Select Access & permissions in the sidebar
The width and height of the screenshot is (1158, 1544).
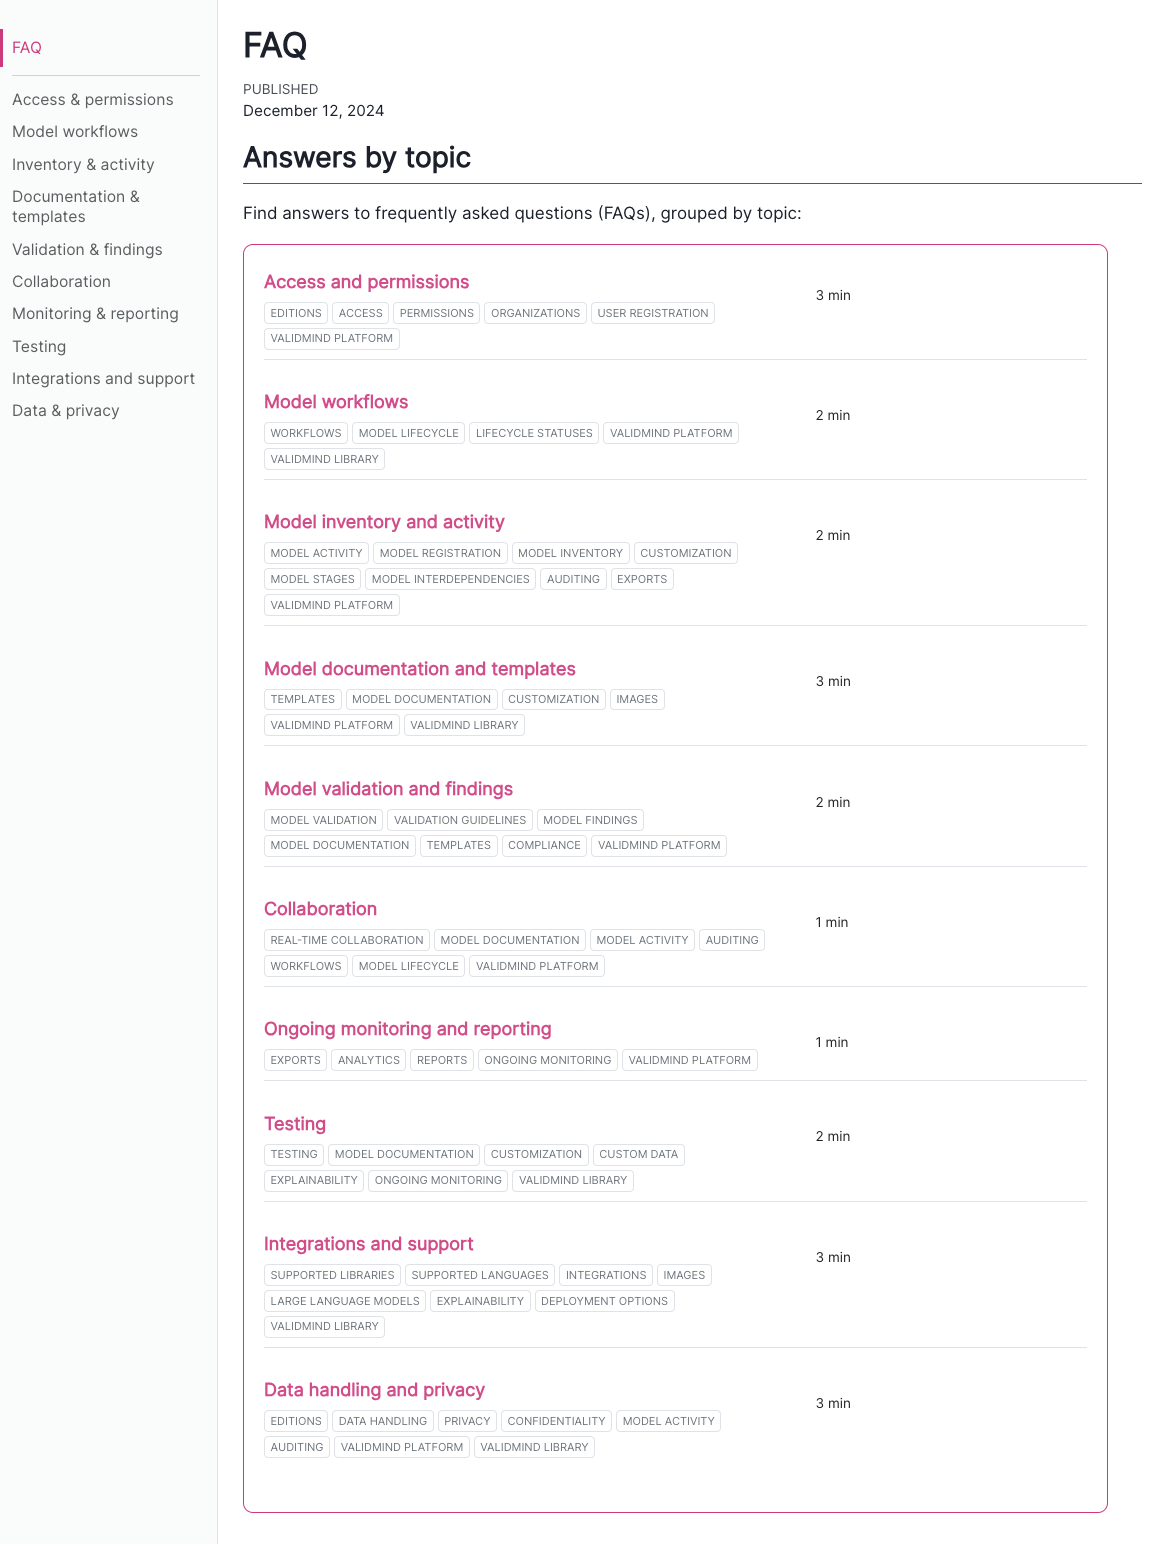coord(92,99)
